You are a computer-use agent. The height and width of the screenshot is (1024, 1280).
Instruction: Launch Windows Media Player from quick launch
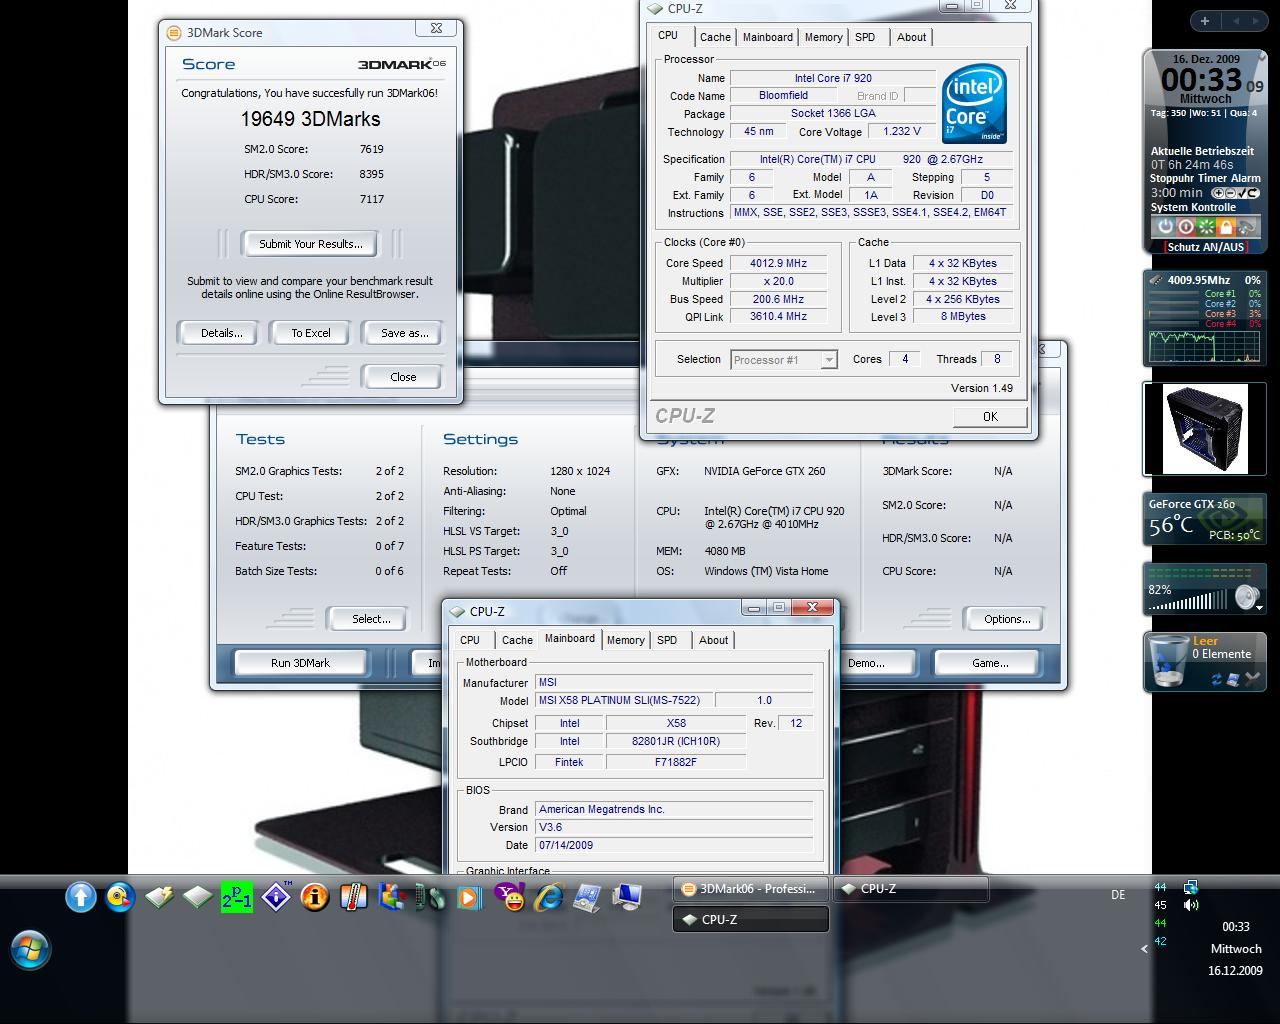[469, 897]
